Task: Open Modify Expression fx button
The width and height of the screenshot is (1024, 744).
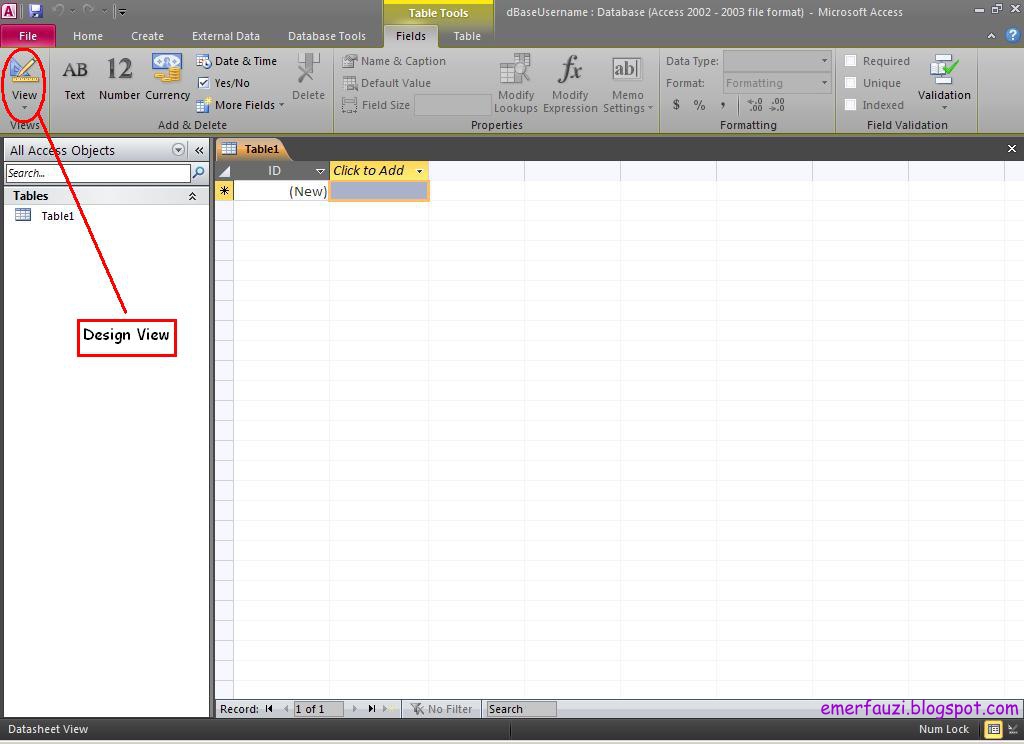Action: coord(570,84)
